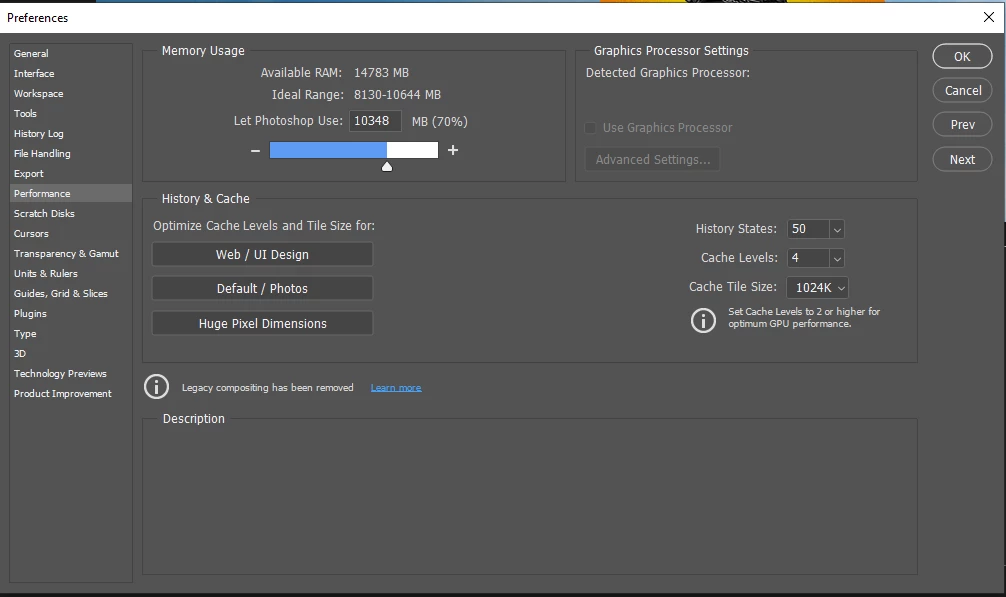Click the disabled Advanced Settings button
The image size is (1006, 597).
click(652, 159)
